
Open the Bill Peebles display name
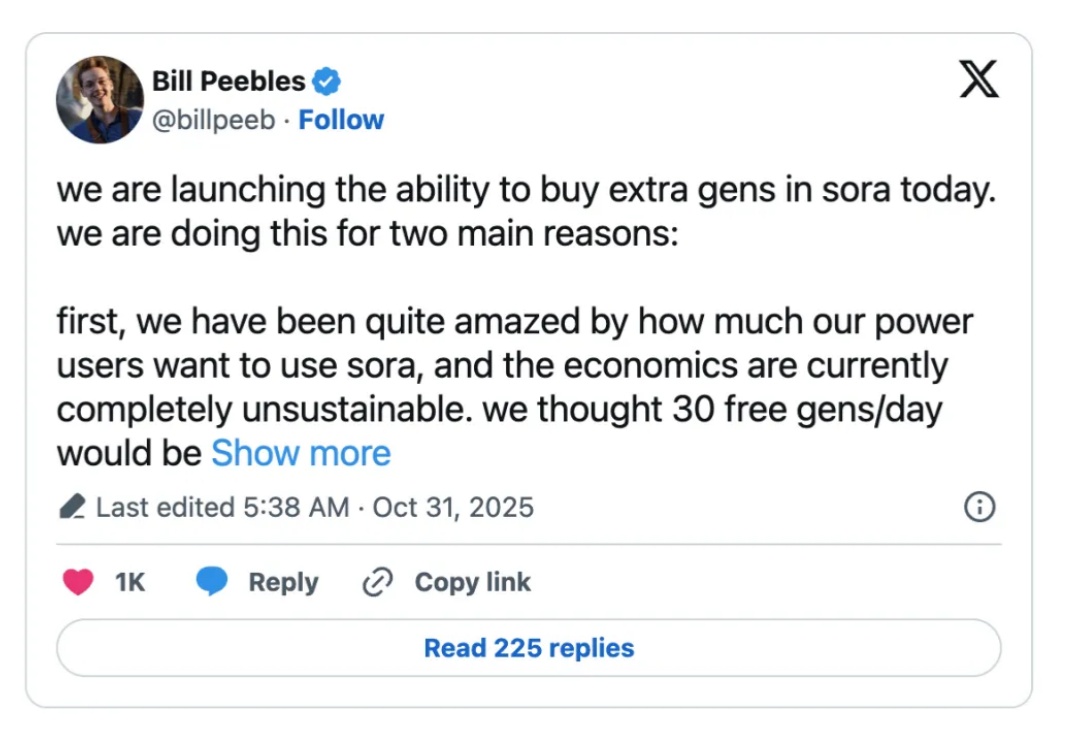click(x=229, y=80)
